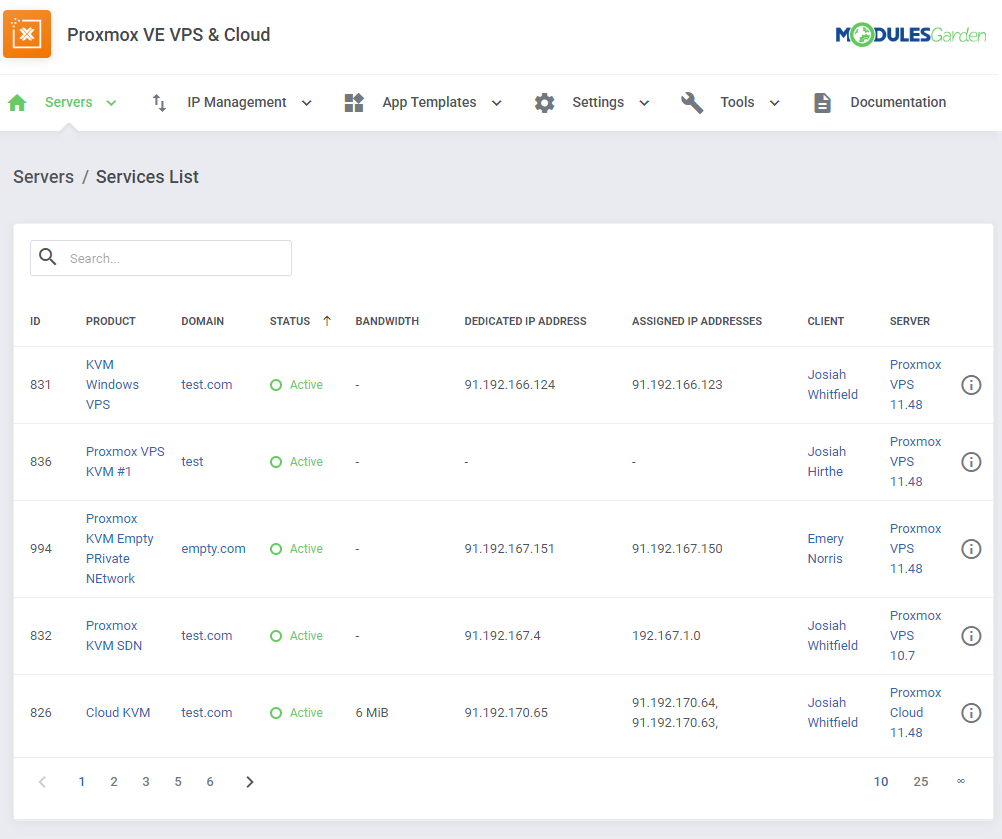Open Proxmox KVM Empty PRivate NEtwork link
Image resolution: width=1002 pixels, height=839 pixels.
[x=119, y=548]
